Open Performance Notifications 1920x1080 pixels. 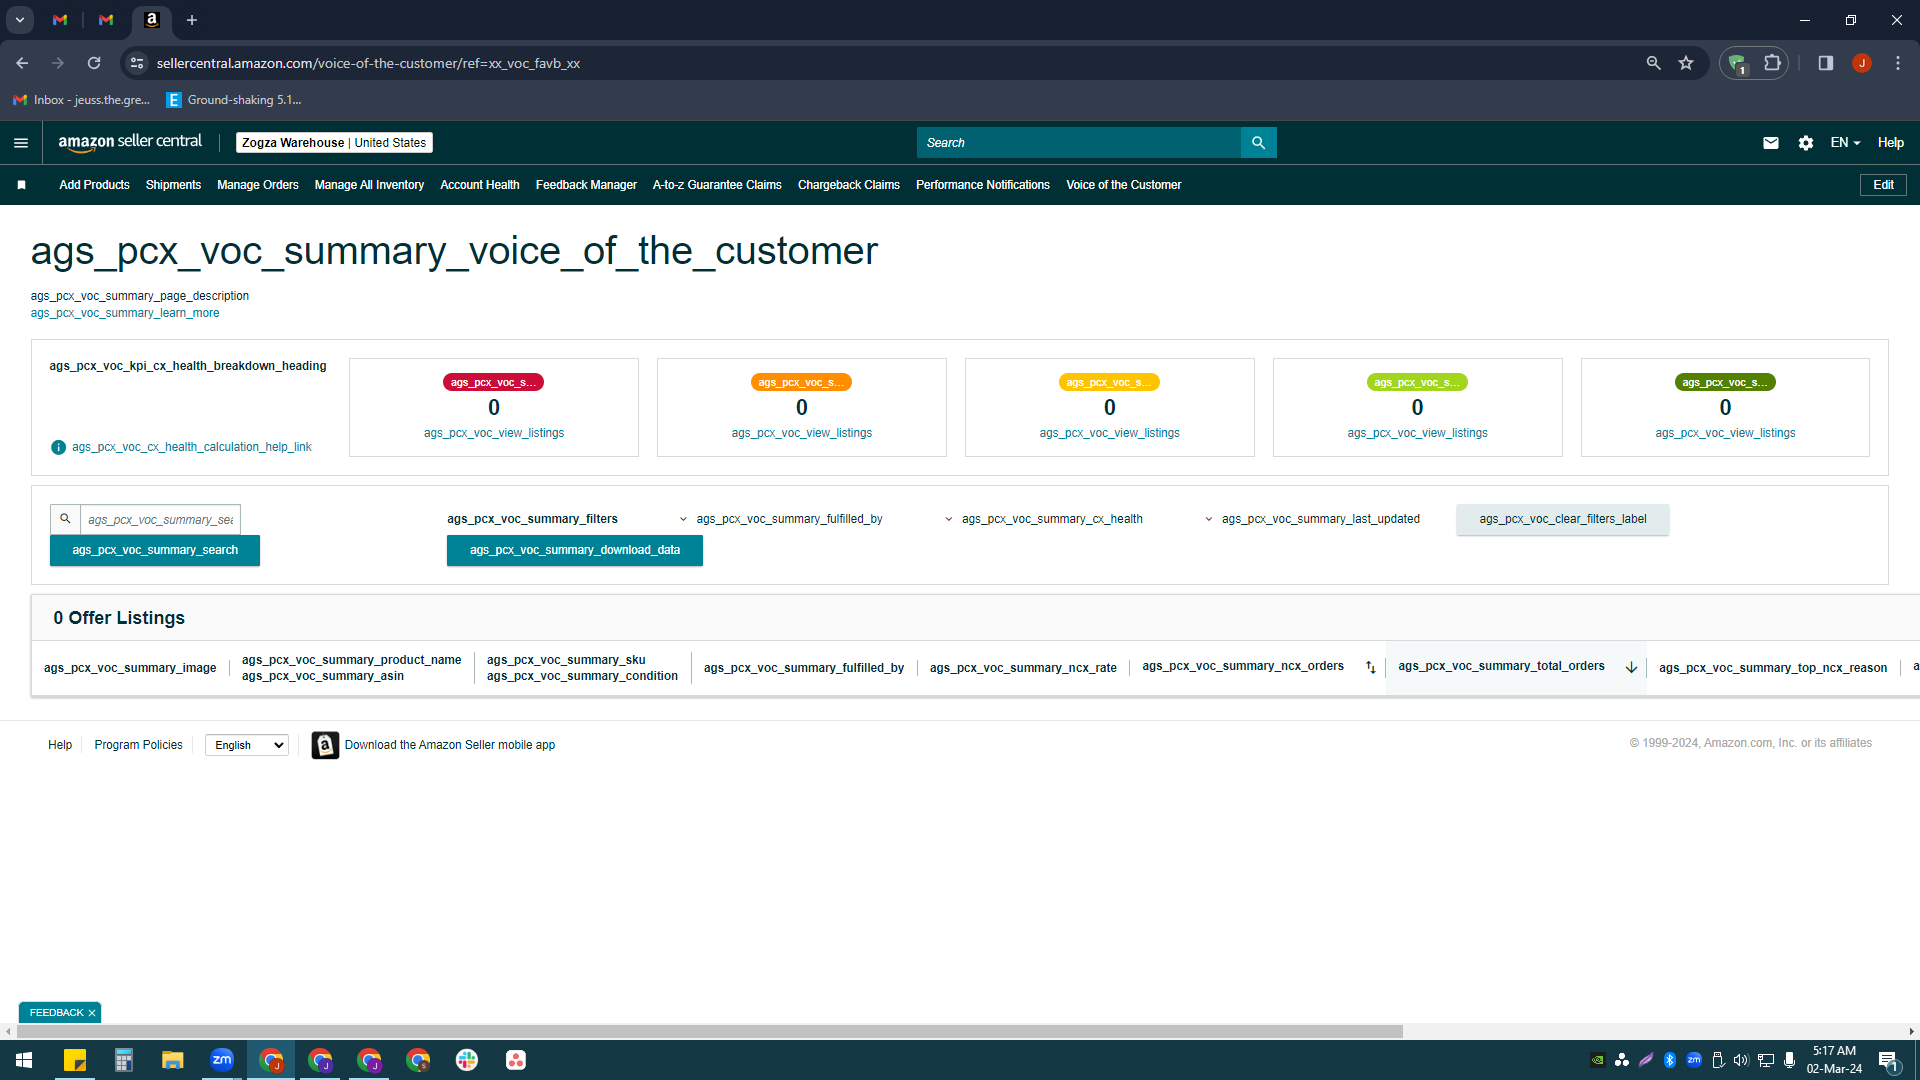pos(983,185)
